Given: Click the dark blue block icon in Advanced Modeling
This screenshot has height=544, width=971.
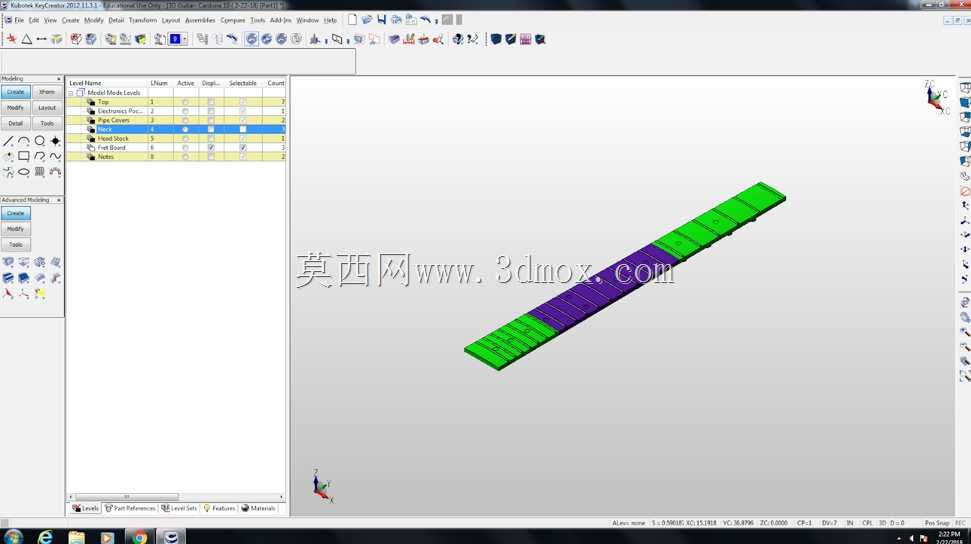Looking at the screenshot, I should click(24, 278).
